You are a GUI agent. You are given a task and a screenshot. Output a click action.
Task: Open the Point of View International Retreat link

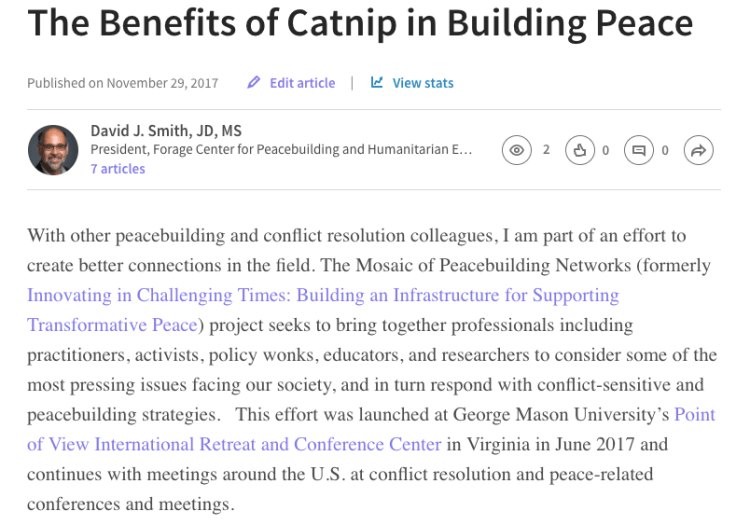pyautogui.click(x=234, y=443)
